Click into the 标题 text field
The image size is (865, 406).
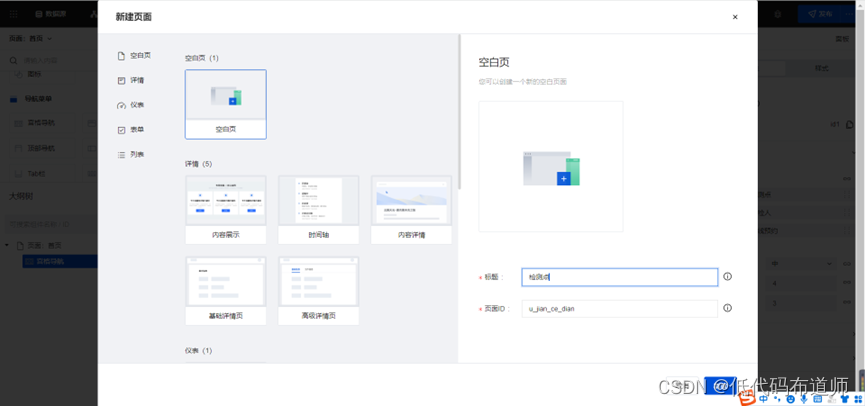[620, 277]
